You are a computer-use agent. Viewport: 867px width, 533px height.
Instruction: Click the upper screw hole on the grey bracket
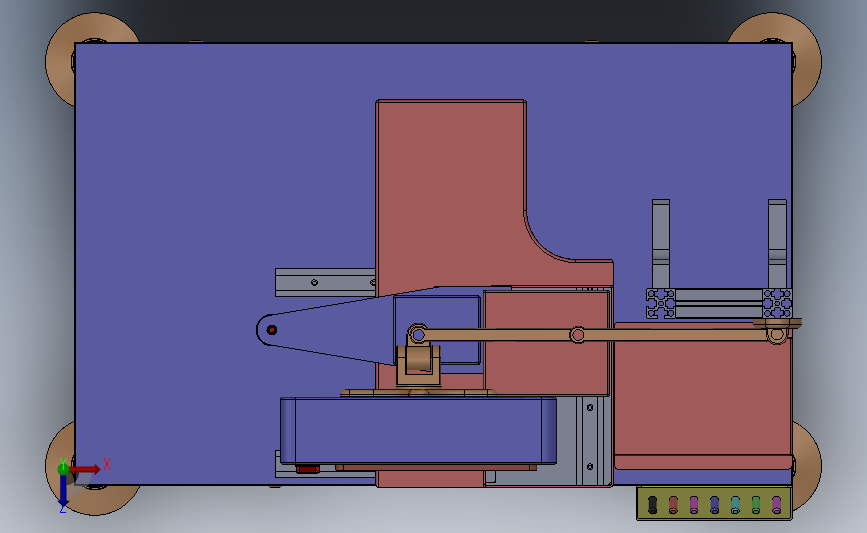coord(590,407)
